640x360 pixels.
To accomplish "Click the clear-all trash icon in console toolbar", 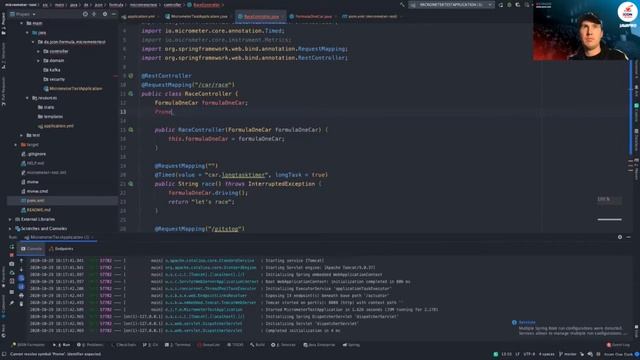I will (21, 304).
